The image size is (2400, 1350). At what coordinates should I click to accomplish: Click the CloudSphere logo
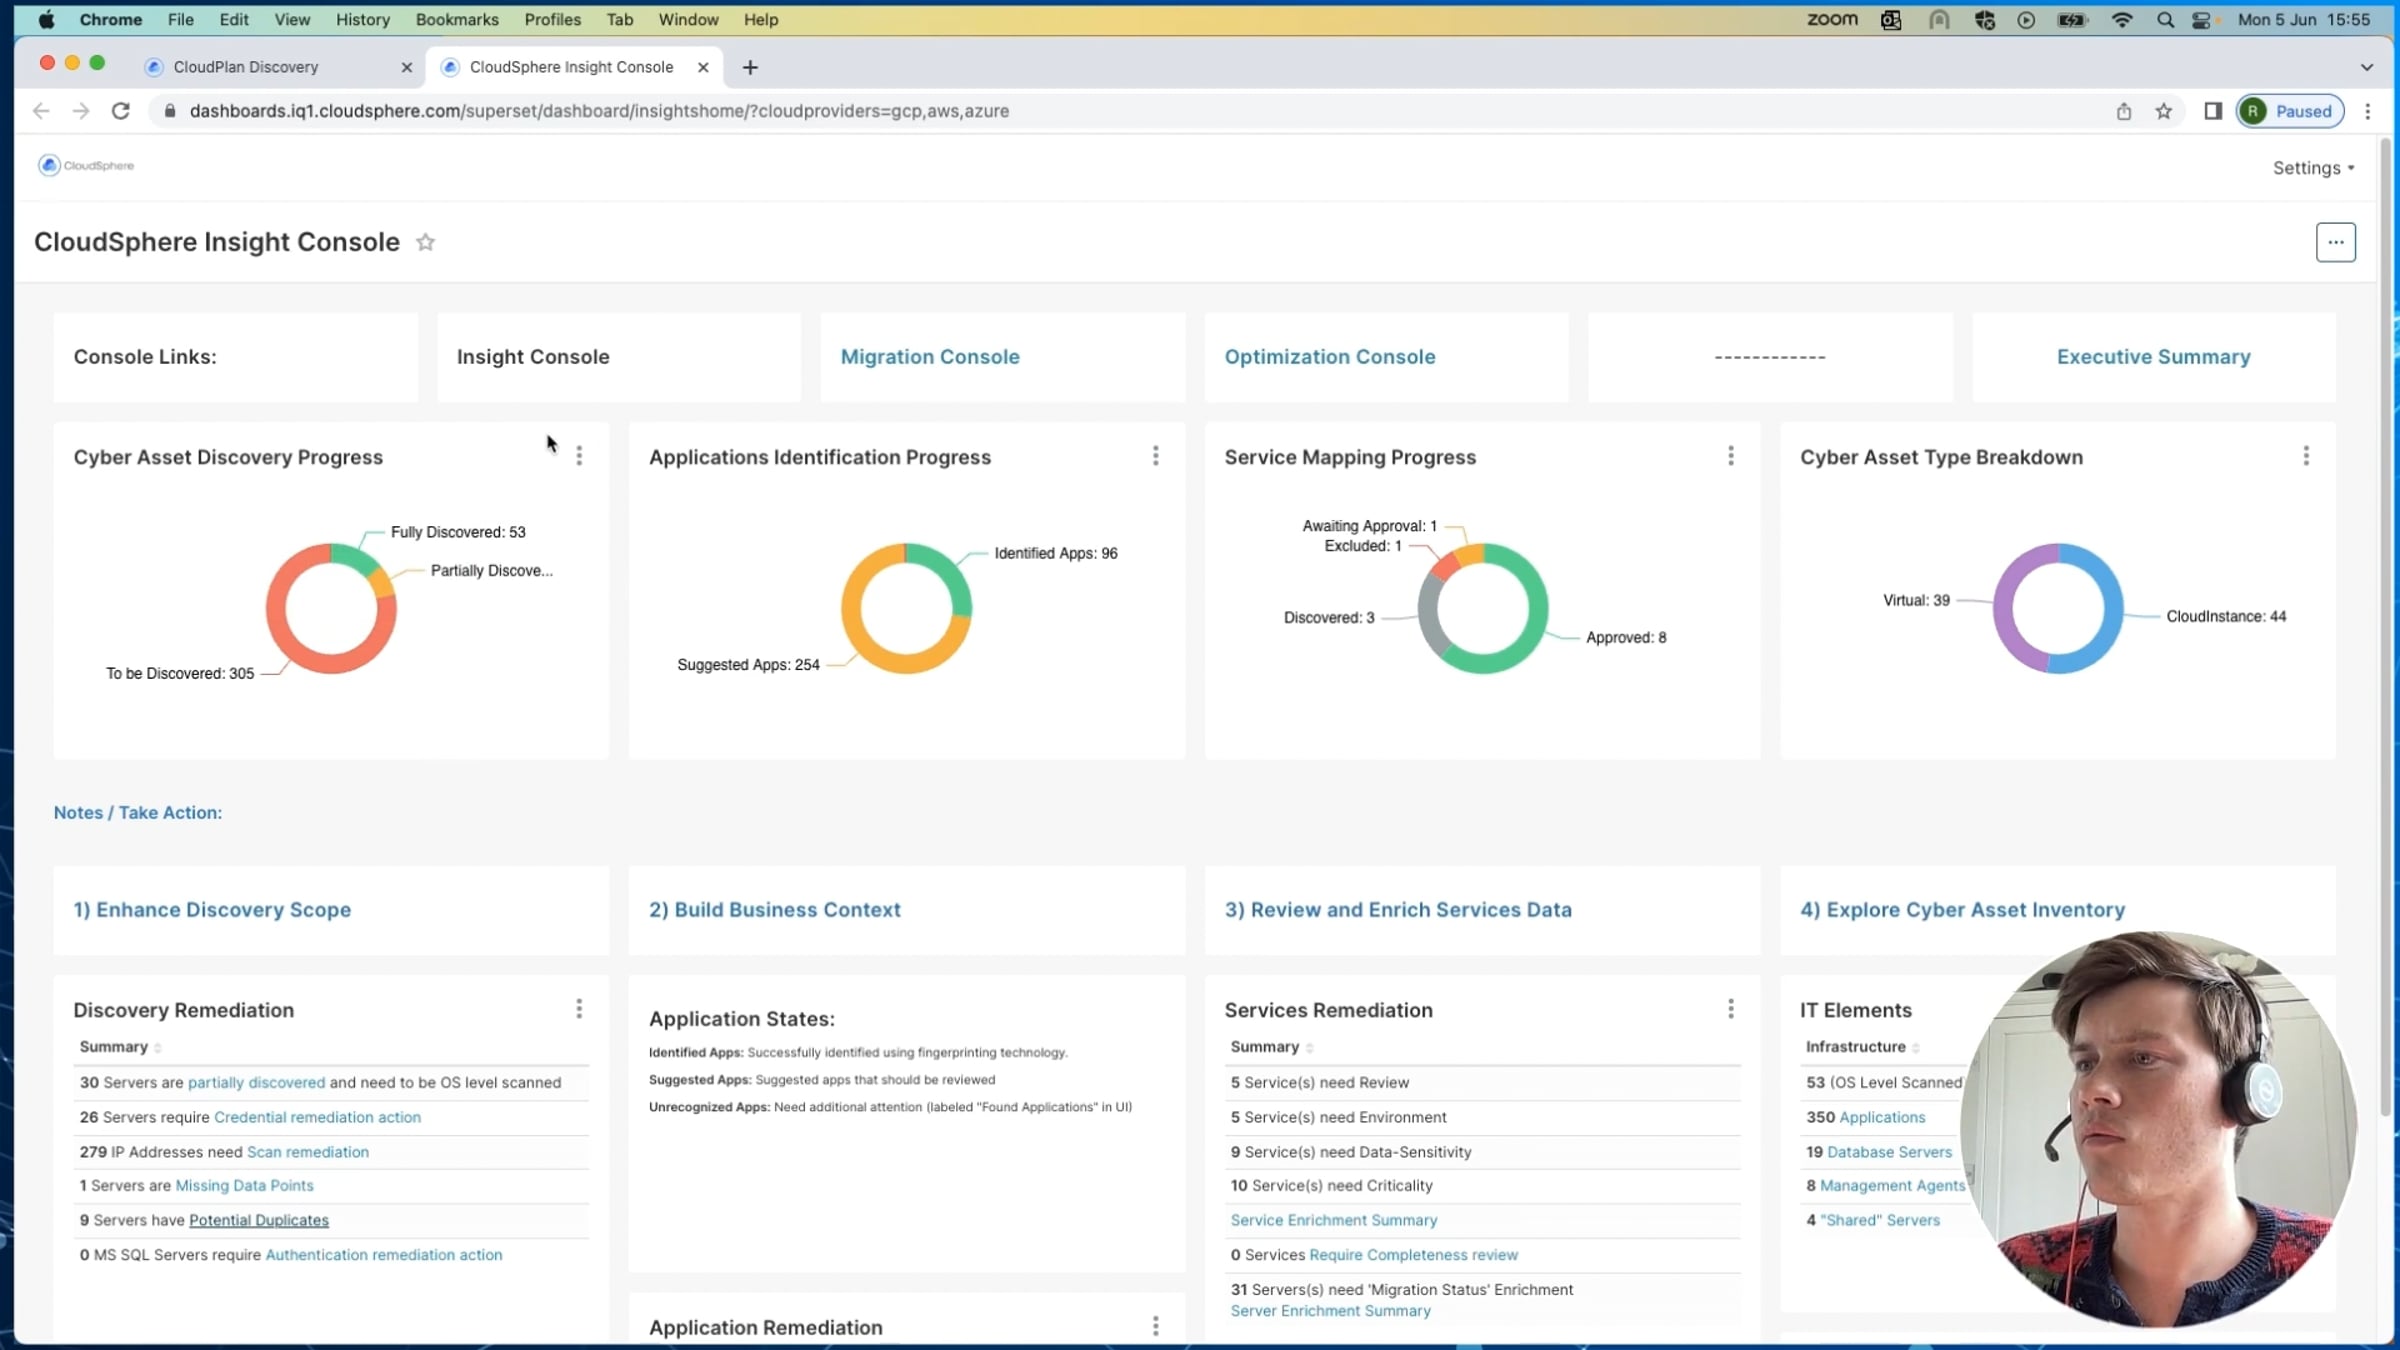point(86,165)
